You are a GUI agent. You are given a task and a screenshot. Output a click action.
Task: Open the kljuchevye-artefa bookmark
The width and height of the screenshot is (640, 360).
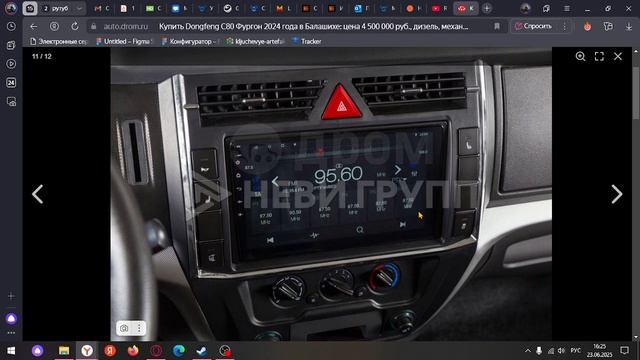point(255,41)
